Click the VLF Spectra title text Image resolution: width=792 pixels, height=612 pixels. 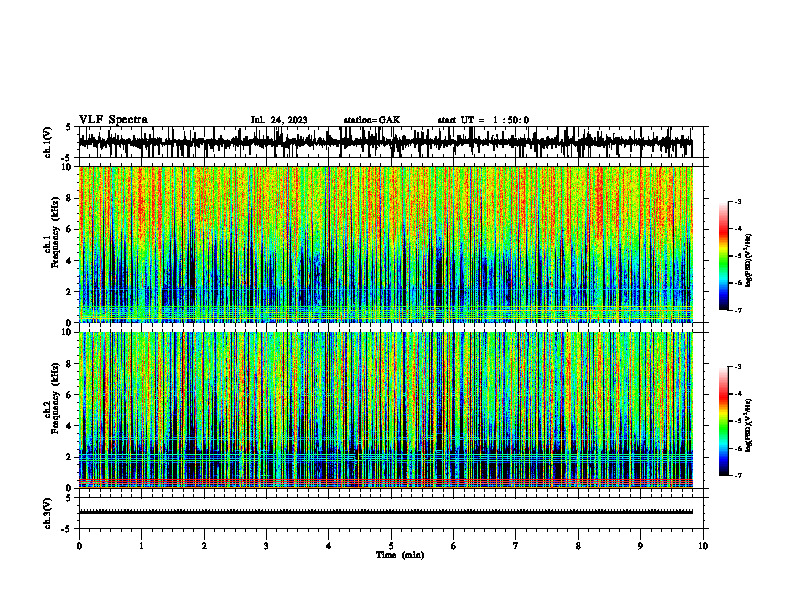point(113,120)
